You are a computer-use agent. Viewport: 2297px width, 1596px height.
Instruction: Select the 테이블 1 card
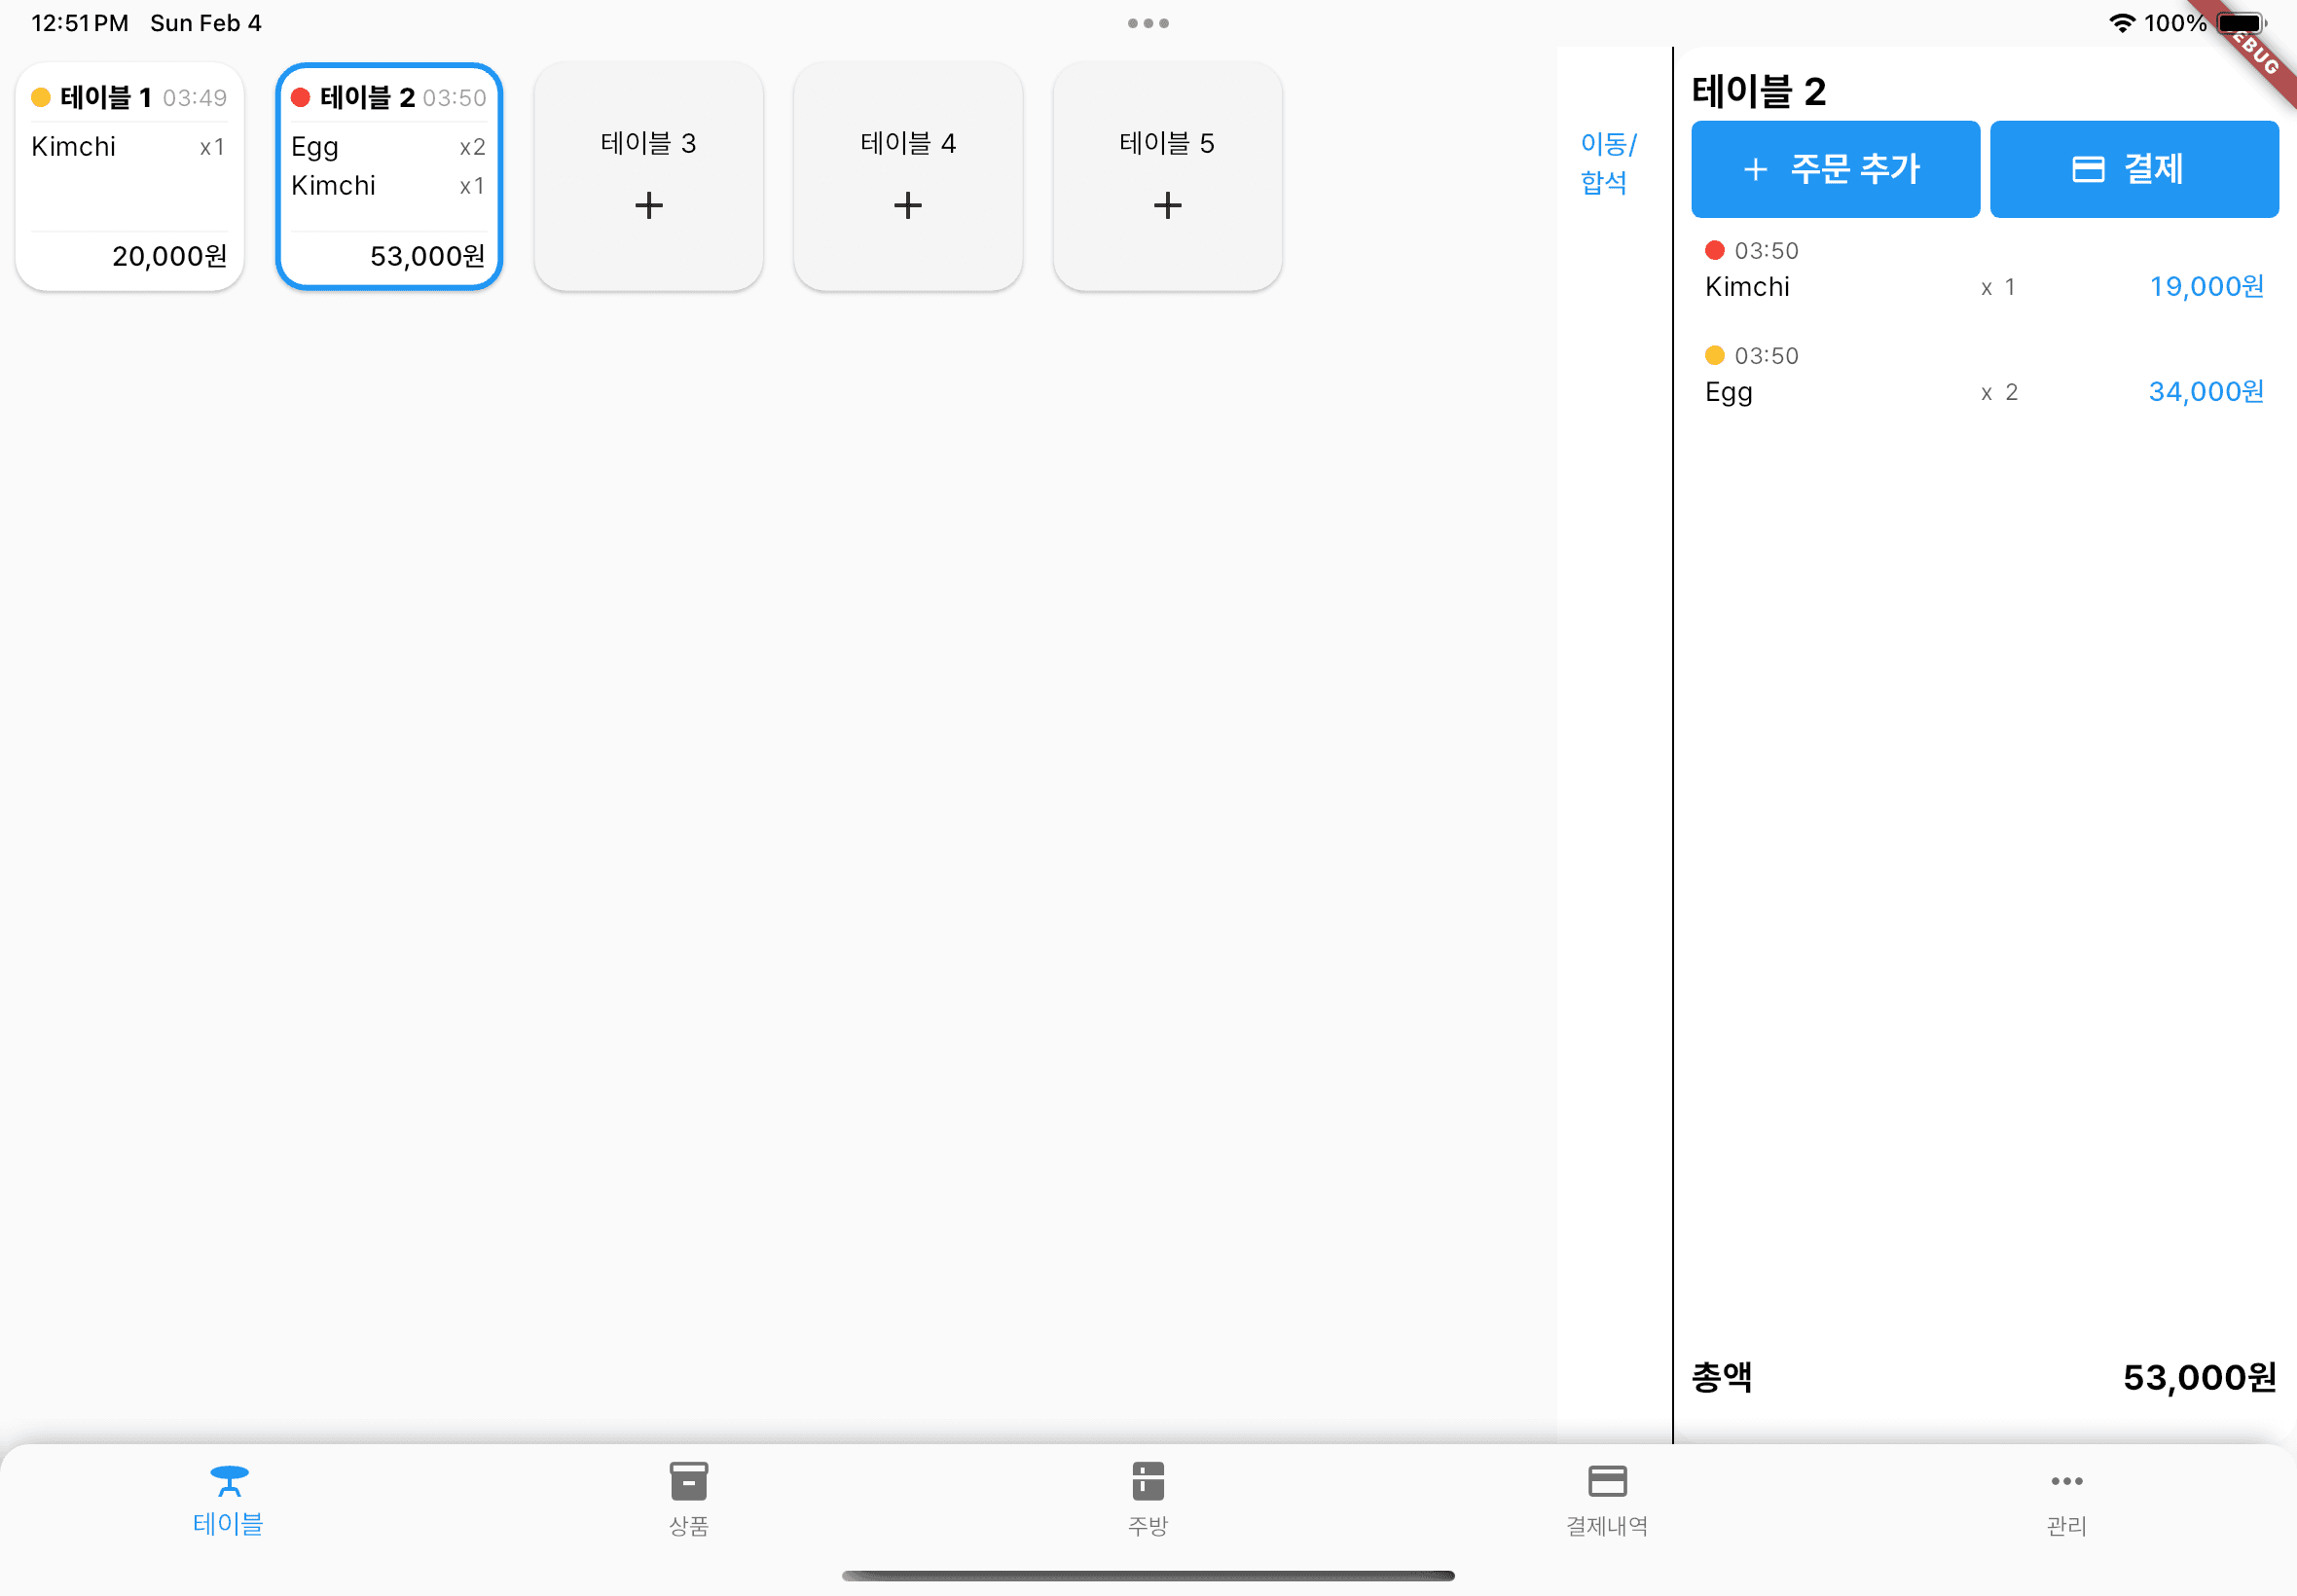[x=129, y=177]
